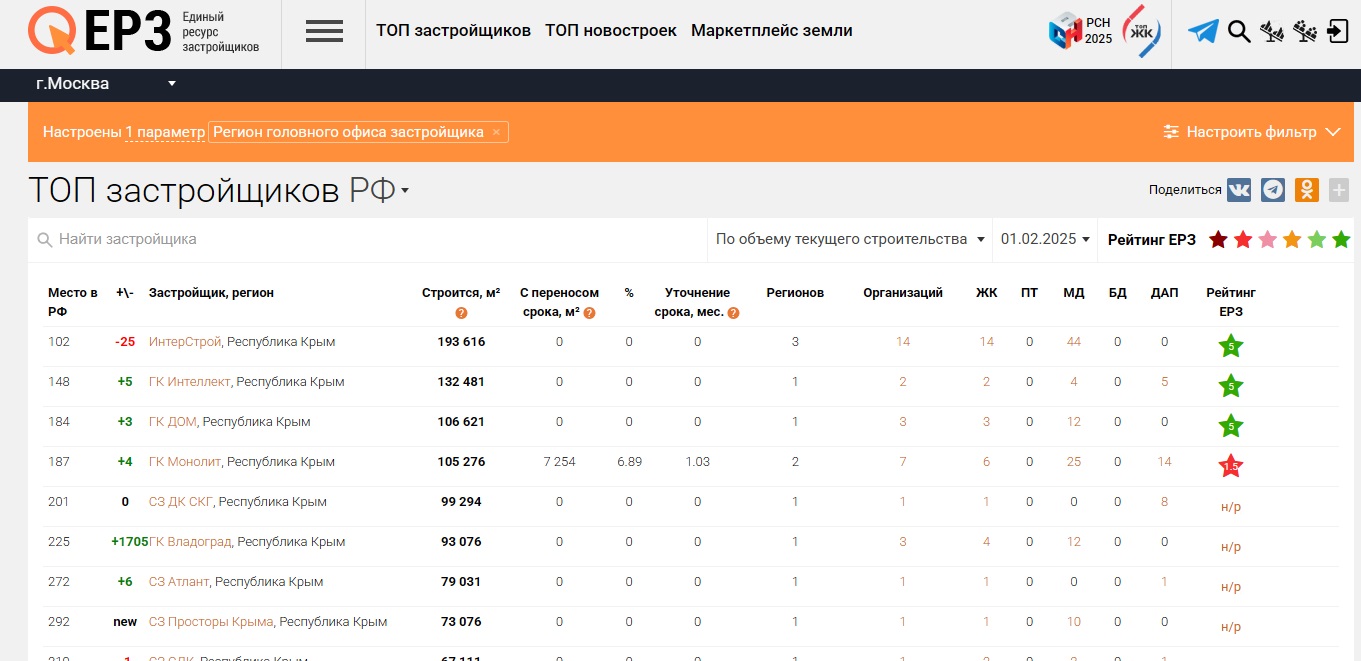Filter by pink rating star
Viewport: 1361px width, 661px height.
pyautogui.click(x=1267, y=240)
